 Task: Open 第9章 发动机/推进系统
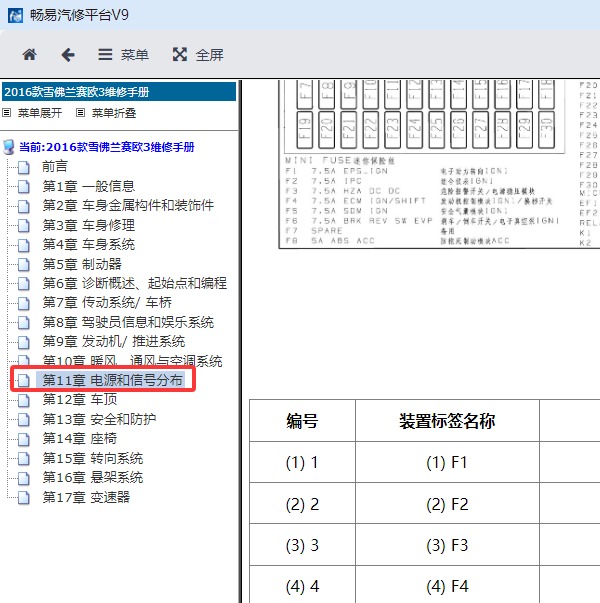point(113,341)
